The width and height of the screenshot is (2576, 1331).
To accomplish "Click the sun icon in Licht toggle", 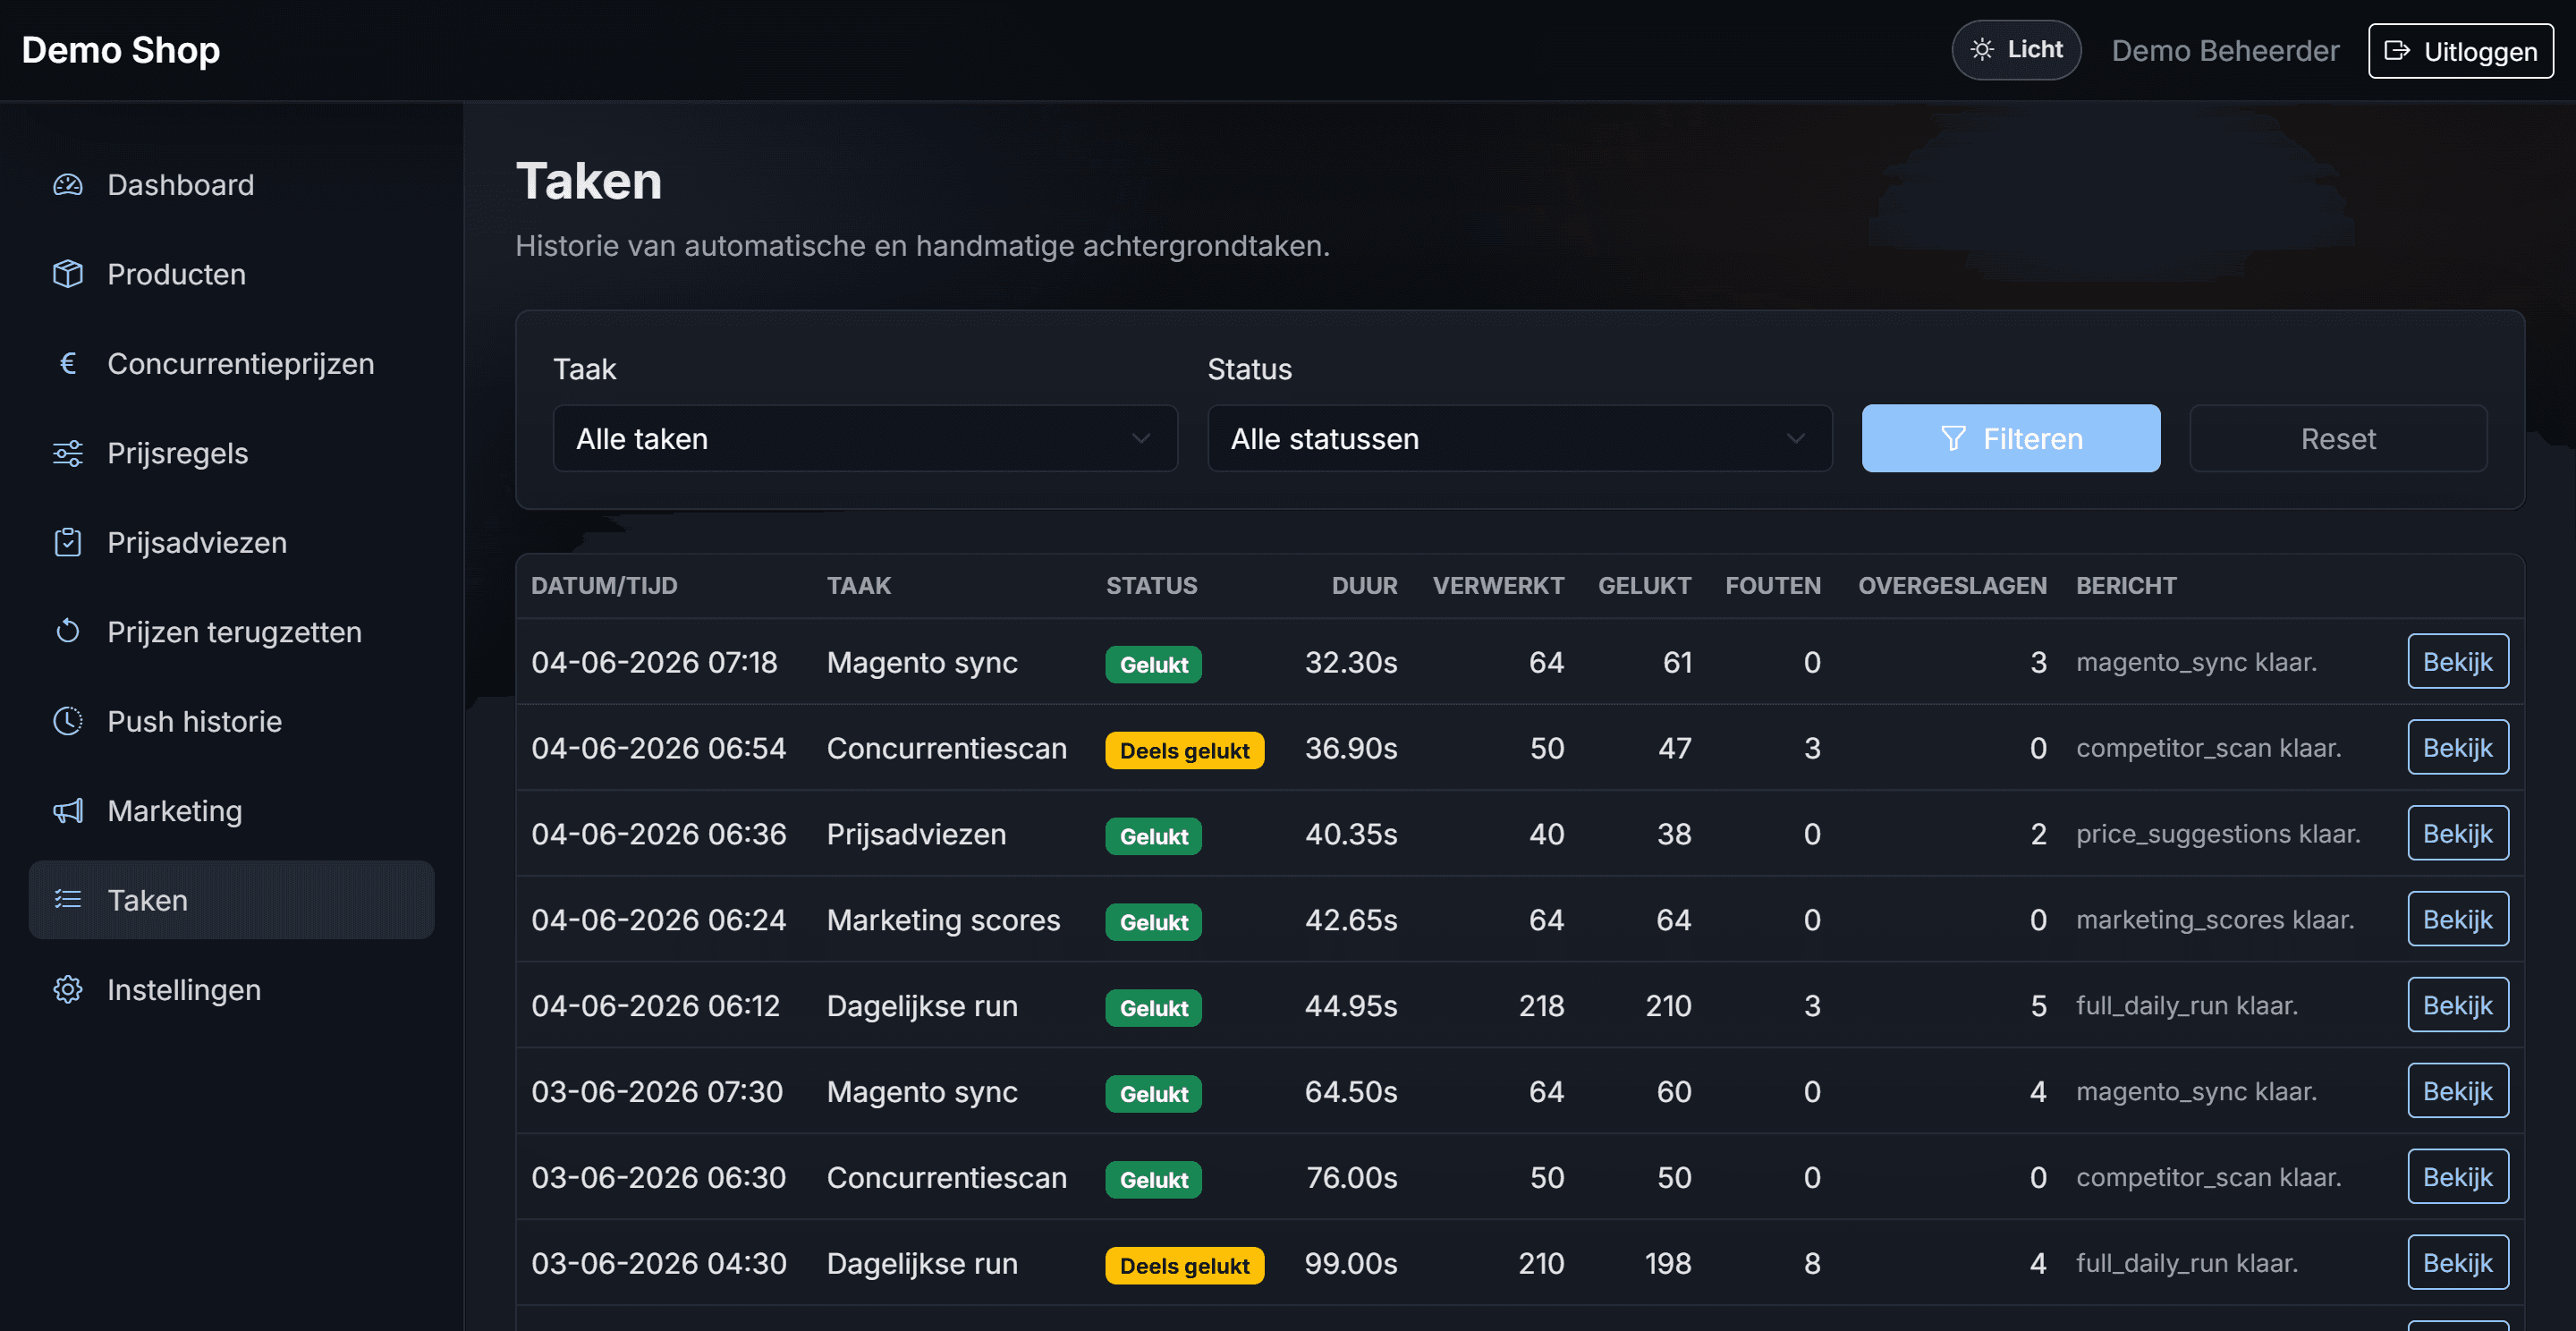I will pos(1982,49).
